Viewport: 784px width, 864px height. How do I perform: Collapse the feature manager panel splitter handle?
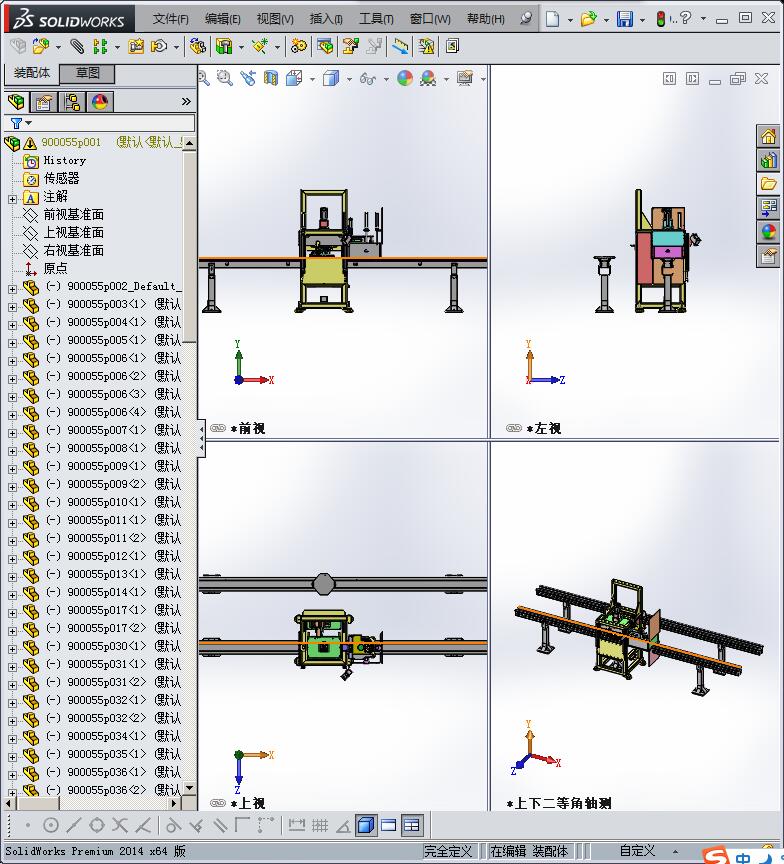pyautogui.click(x=201, y=439)
